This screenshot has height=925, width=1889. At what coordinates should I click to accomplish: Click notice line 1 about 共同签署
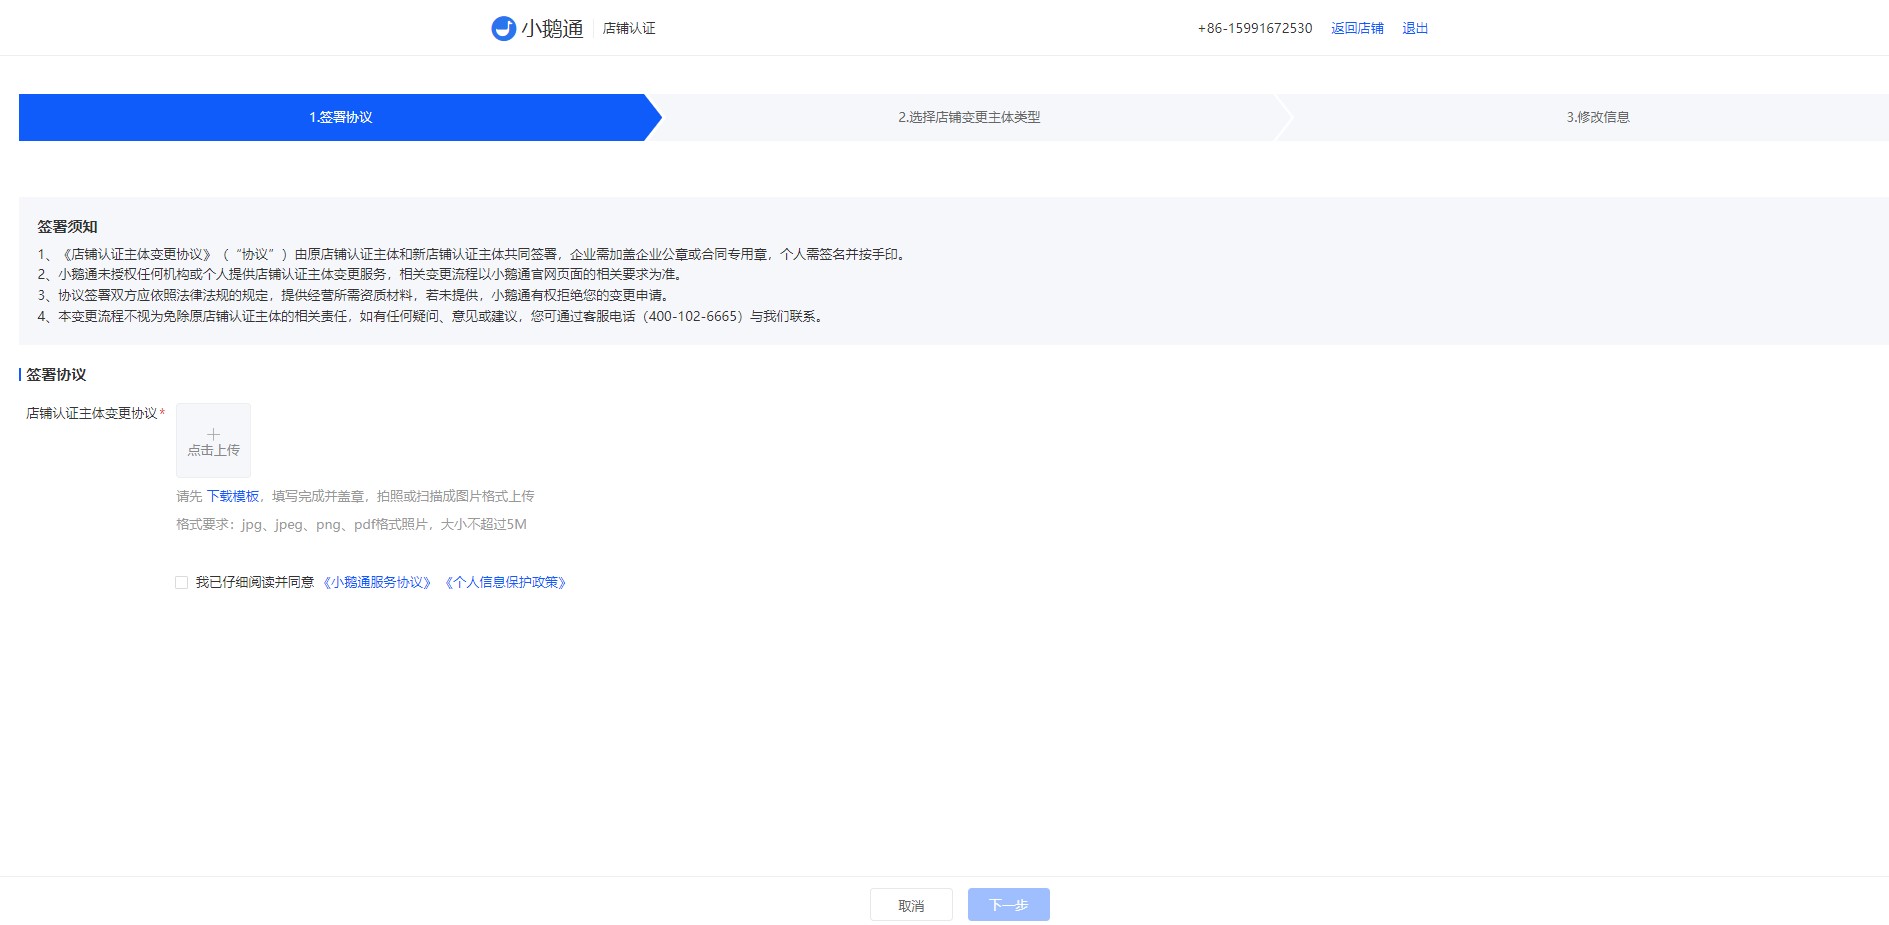pyautogui.click(x=473, y=254)
